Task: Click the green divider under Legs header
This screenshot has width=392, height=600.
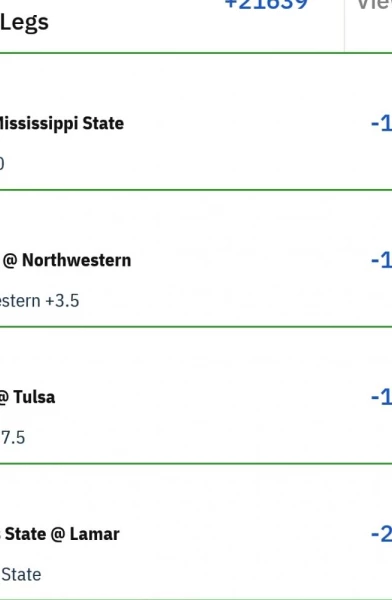Action: tap(196, 53)
